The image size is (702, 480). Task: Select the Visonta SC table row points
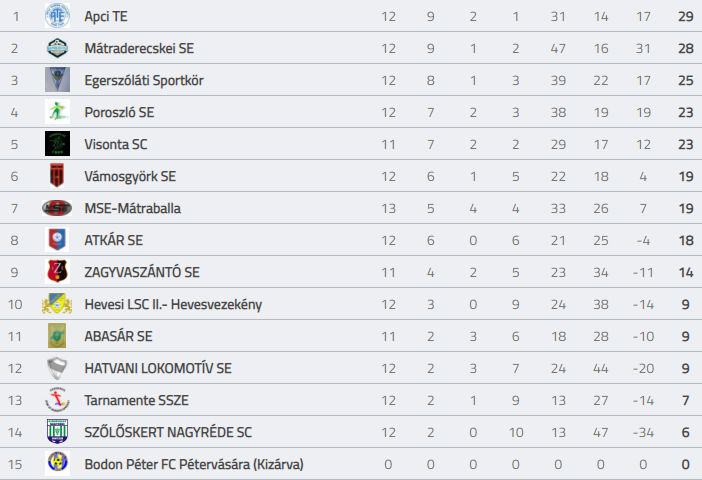click(685, 144)
